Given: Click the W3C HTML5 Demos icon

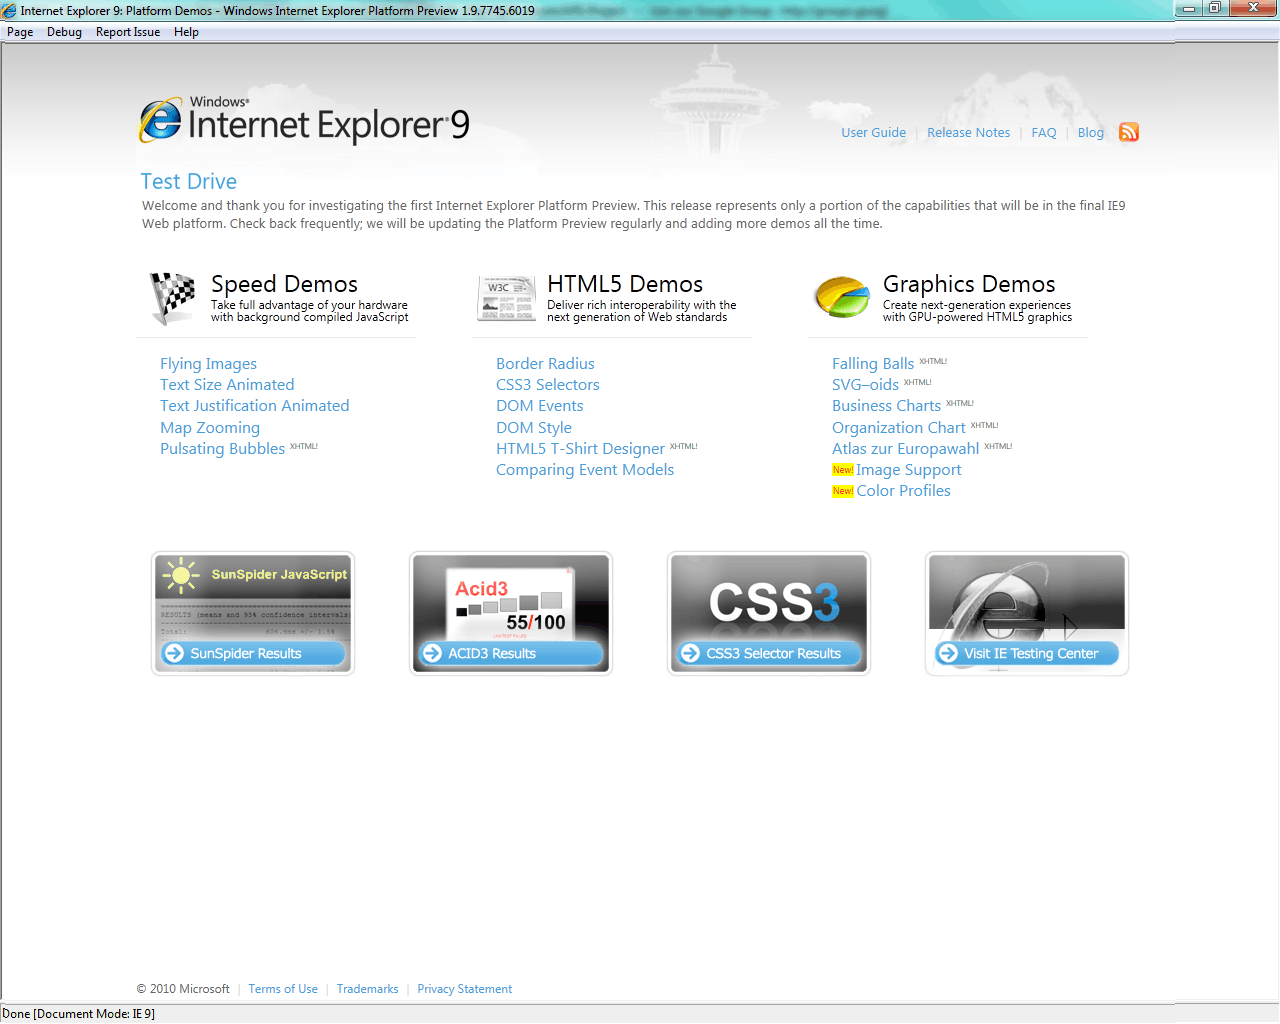Looking at the screenshot, I should pyautogui.click(x=506, y=299).
